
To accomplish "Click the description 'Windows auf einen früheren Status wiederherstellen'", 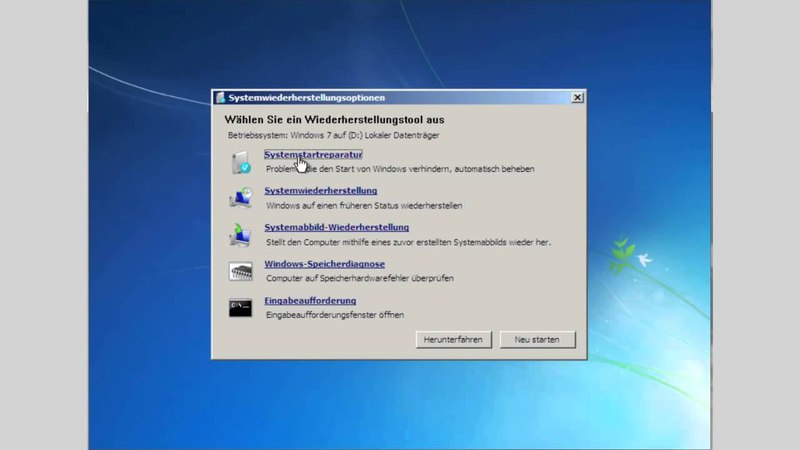I will (364, 206).
